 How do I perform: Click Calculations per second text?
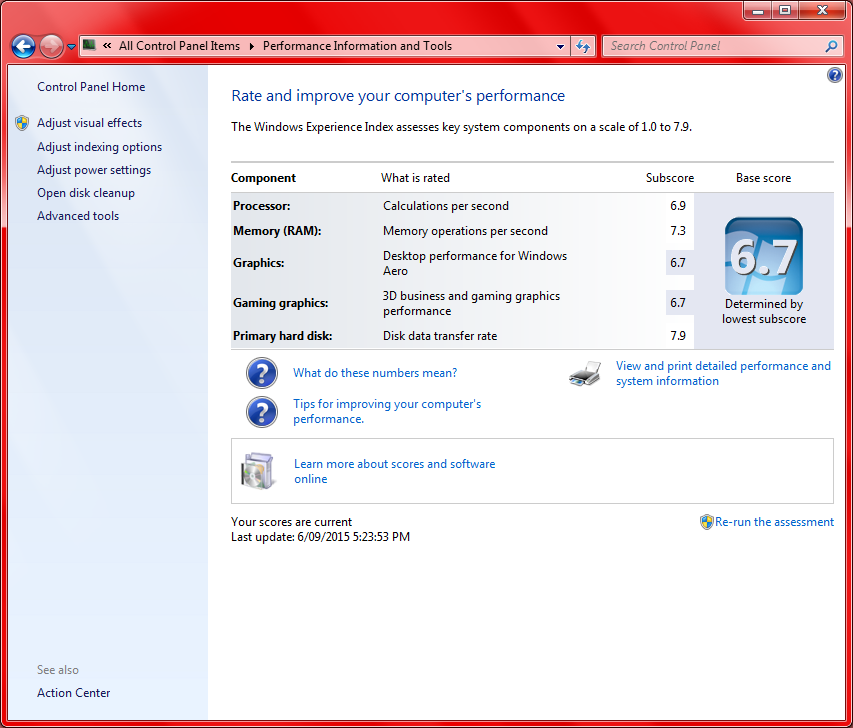click(446, 206)
